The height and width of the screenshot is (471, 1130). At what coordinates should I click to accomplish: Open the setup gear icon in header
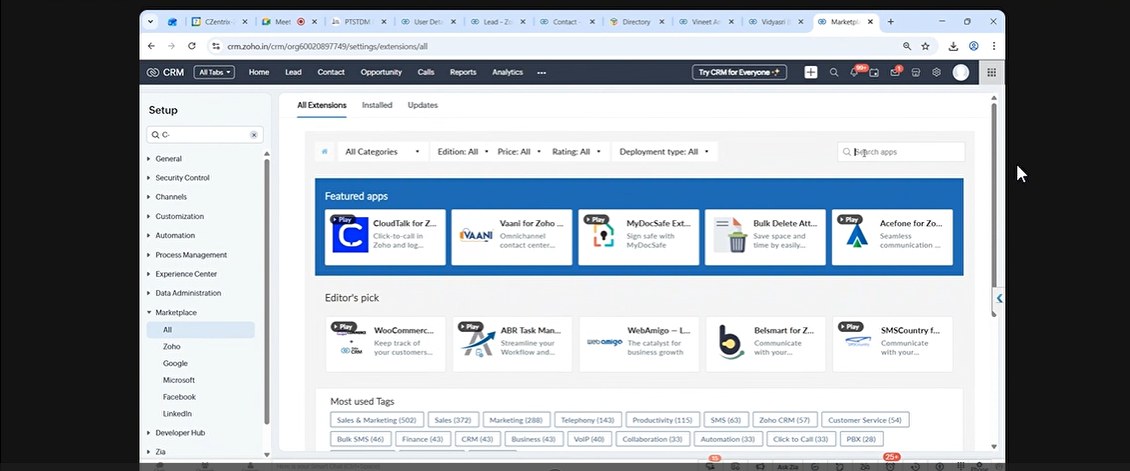pyautogui.click(x=937, y=72)
